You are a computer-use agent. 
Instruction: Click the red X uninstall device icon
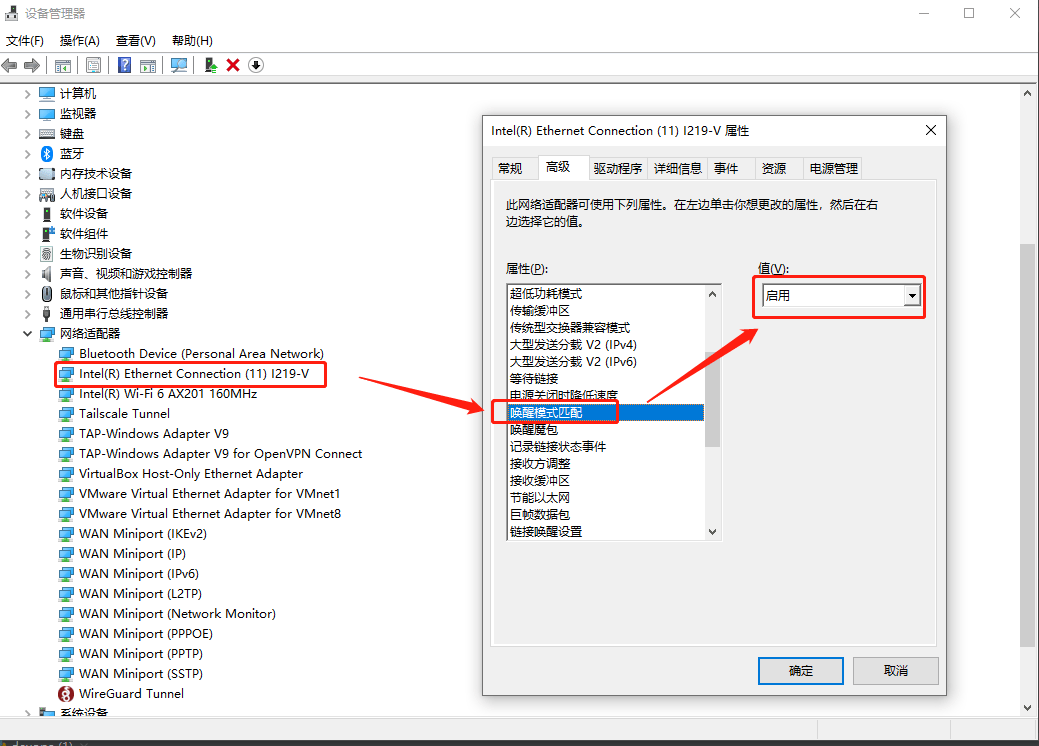[x=233, y=65]
